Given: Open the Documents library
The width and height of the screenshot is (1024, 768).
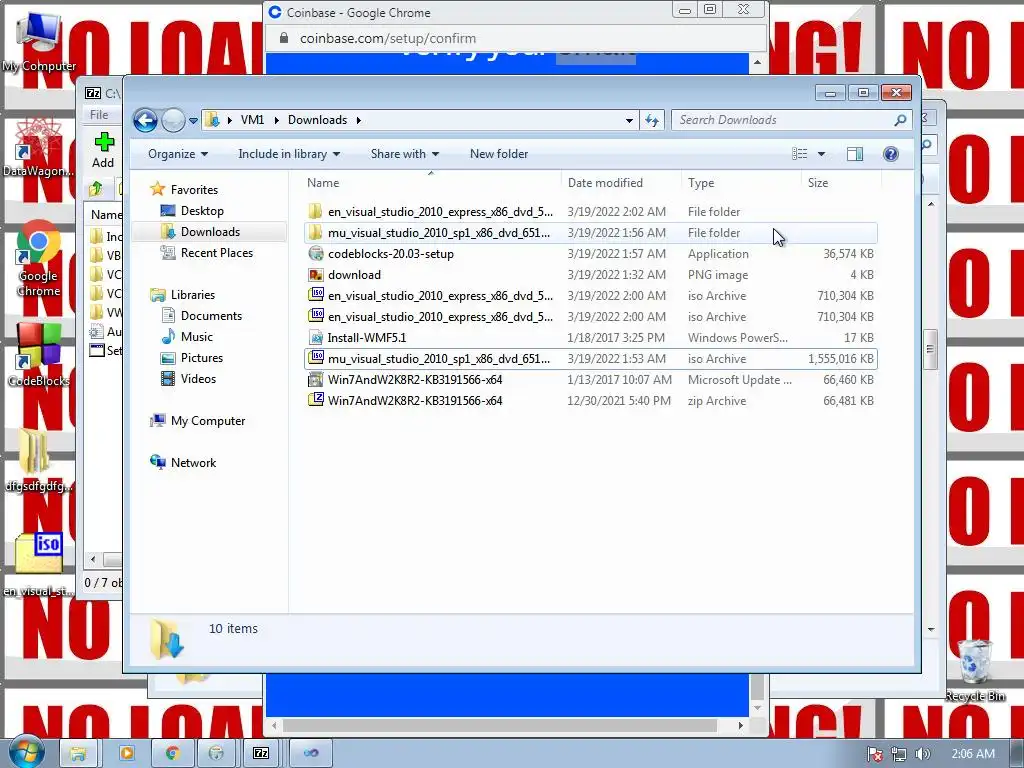Looking at the screenshot, I should (211, 316).
